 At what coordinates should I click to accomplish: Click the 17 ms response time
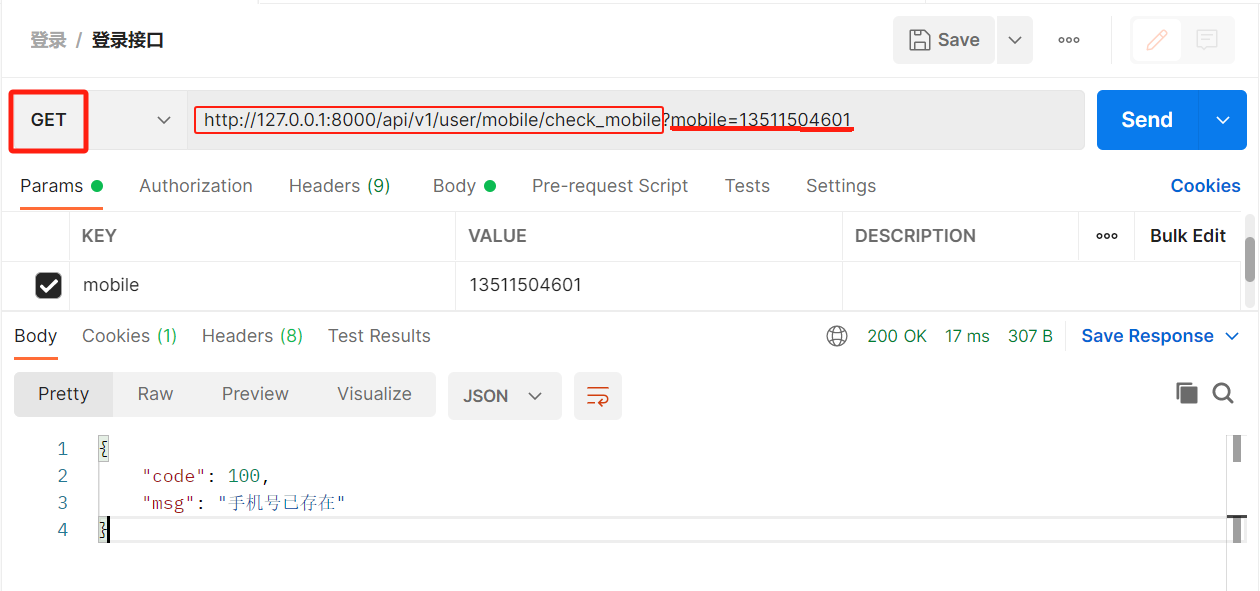[x=967, y=336]
